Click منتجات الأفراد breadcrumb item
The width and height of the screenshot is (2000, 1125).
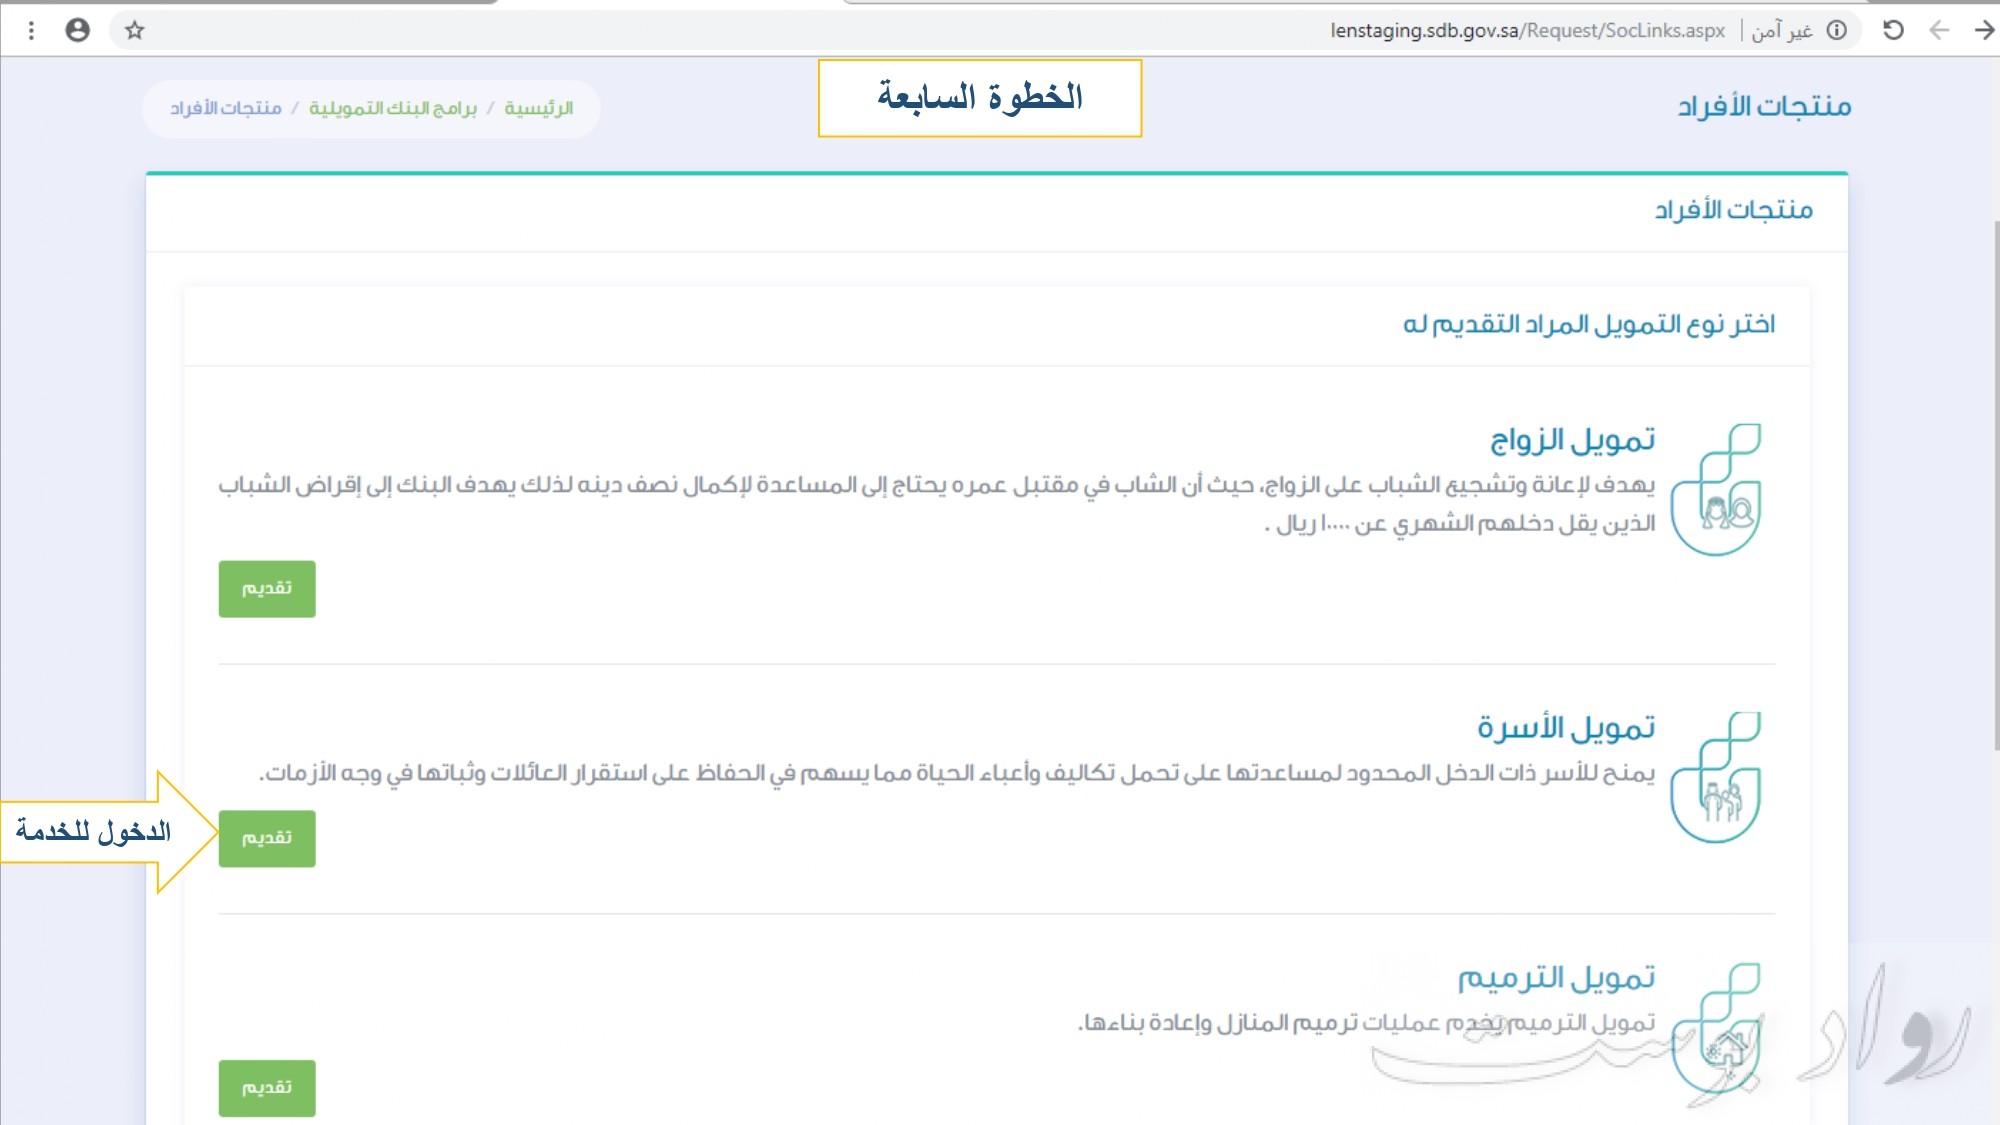[x=226, y=108]
